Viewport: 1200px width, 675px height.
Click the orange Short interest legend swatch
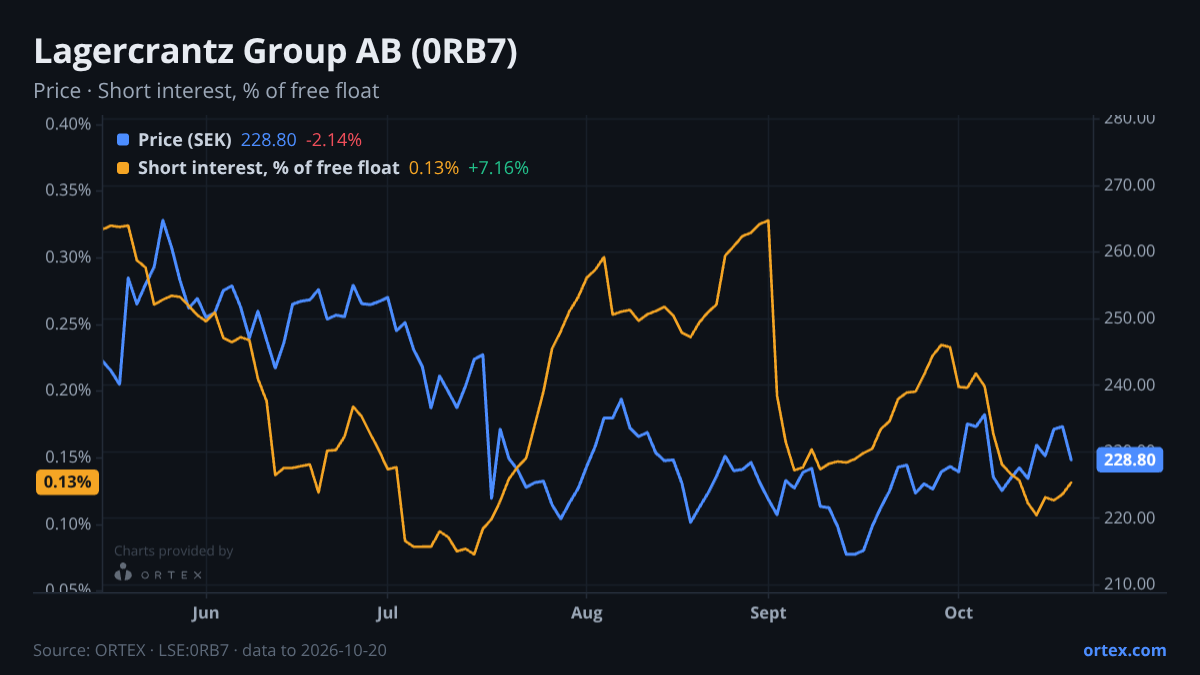point(123,168)
